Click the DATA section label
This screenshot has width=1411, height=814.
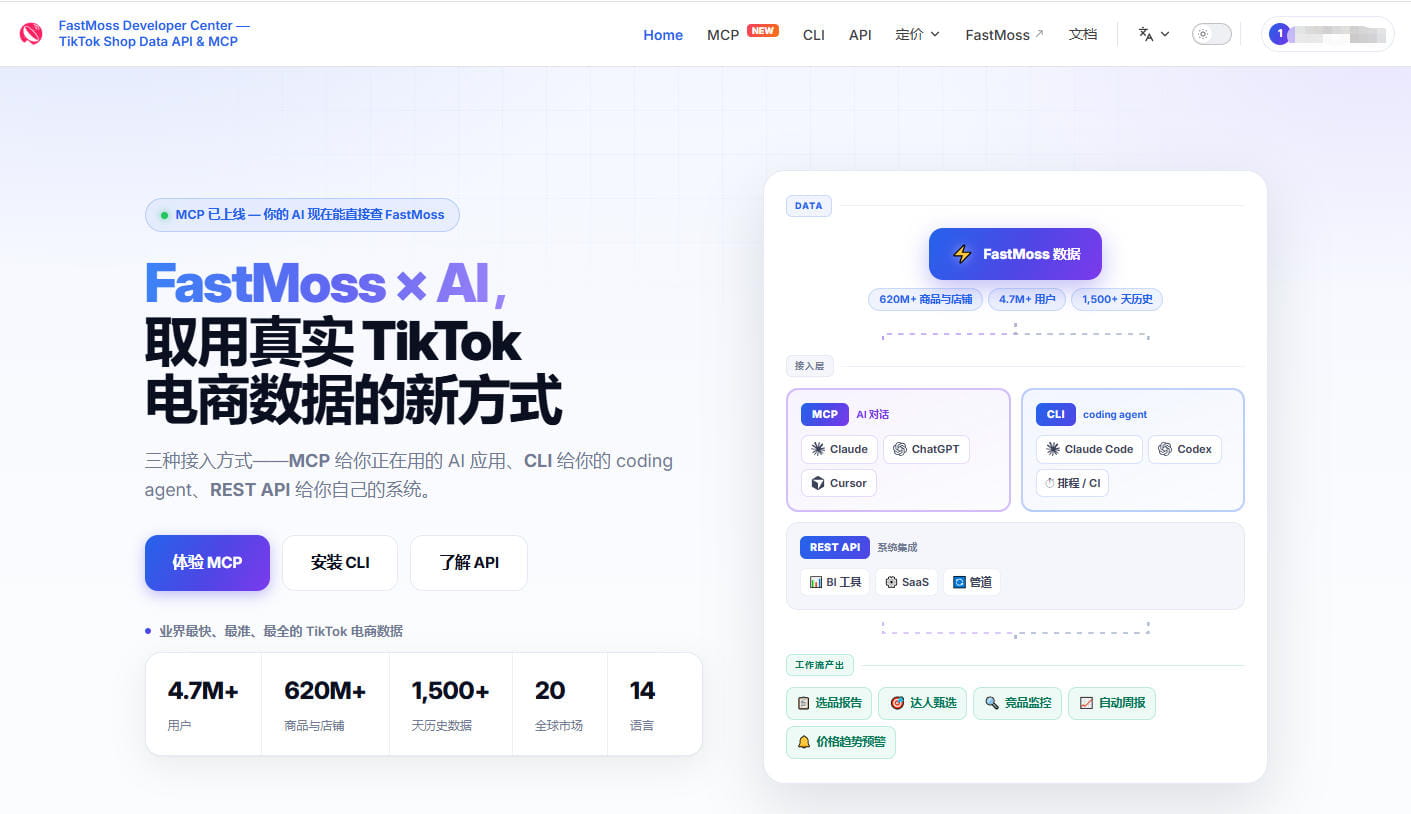pyautogui.click(x=808, y=206)
